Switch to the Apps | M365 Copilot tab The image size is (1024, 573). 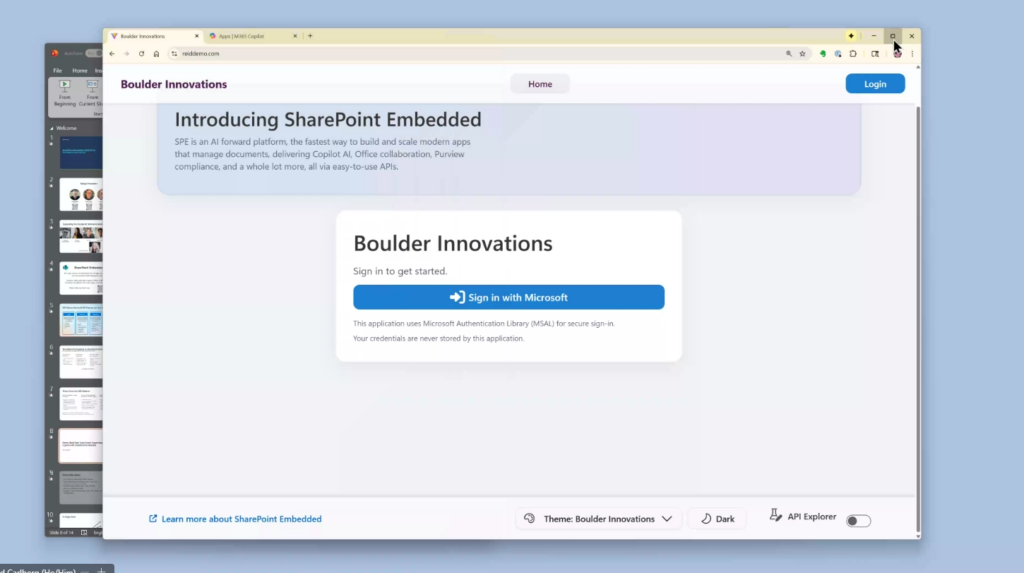click(x=251, y=36)
